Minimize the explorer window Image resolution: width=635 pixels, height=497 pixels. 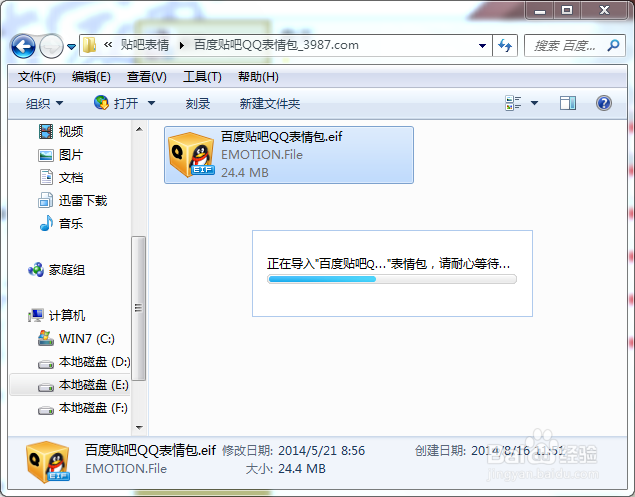(x=540, y=11)
